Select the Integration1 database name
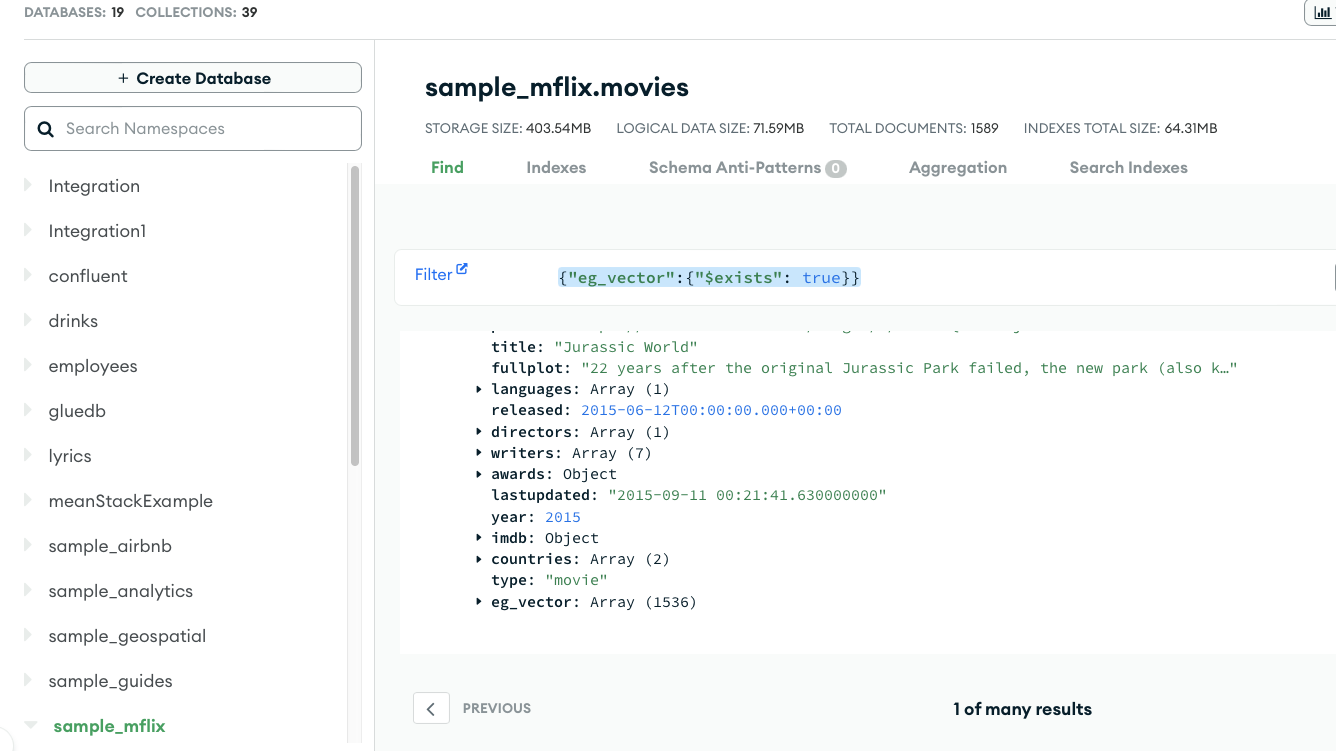This screenshot has height=751, width=1336. [x=97, y=231]
